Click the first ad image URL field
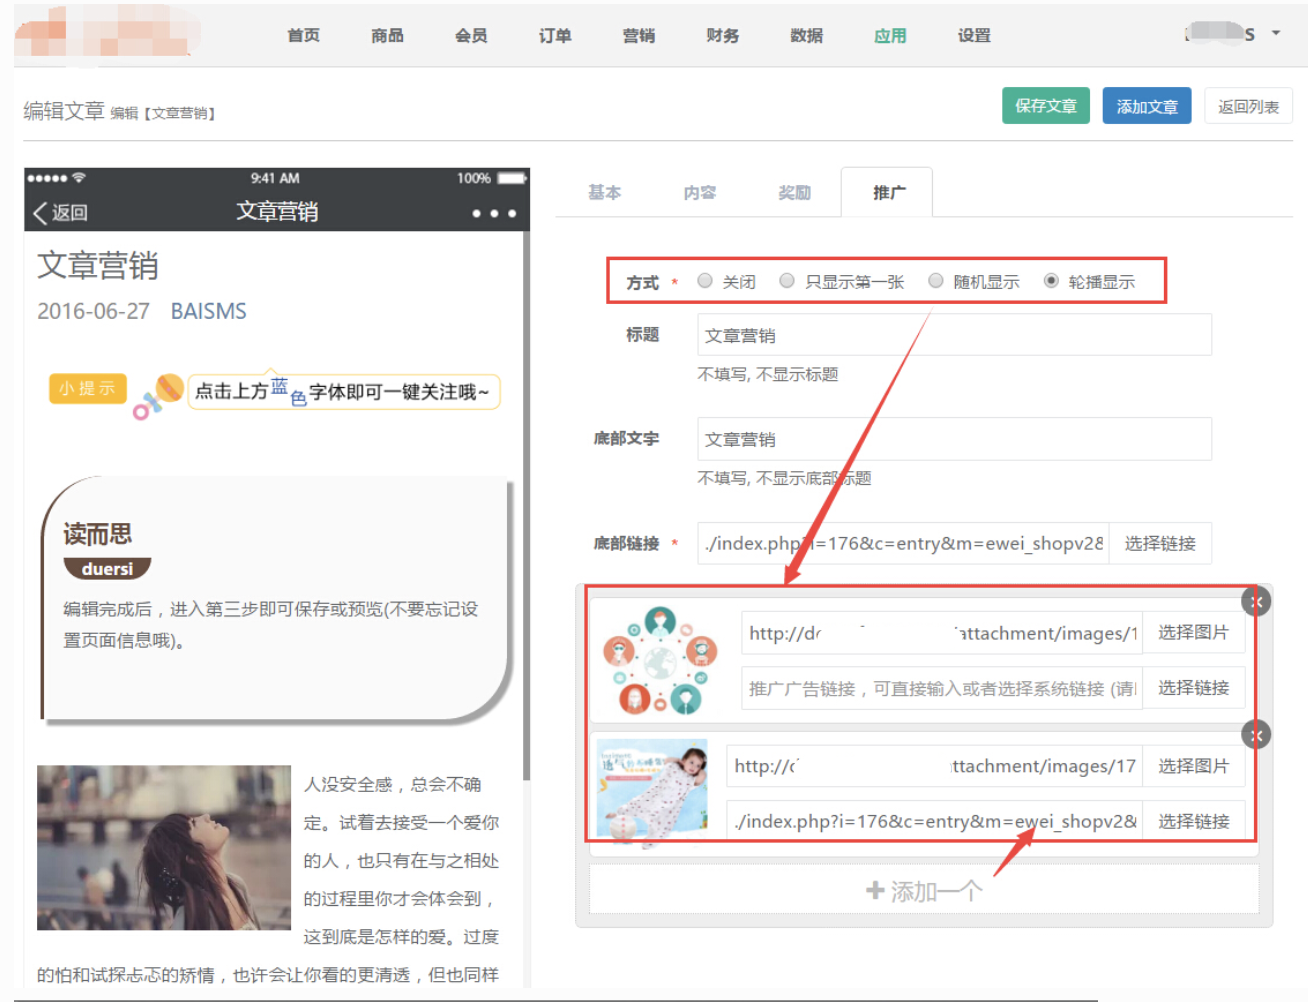This screenshot has width=1308, height=1002. tap(941, 632)
